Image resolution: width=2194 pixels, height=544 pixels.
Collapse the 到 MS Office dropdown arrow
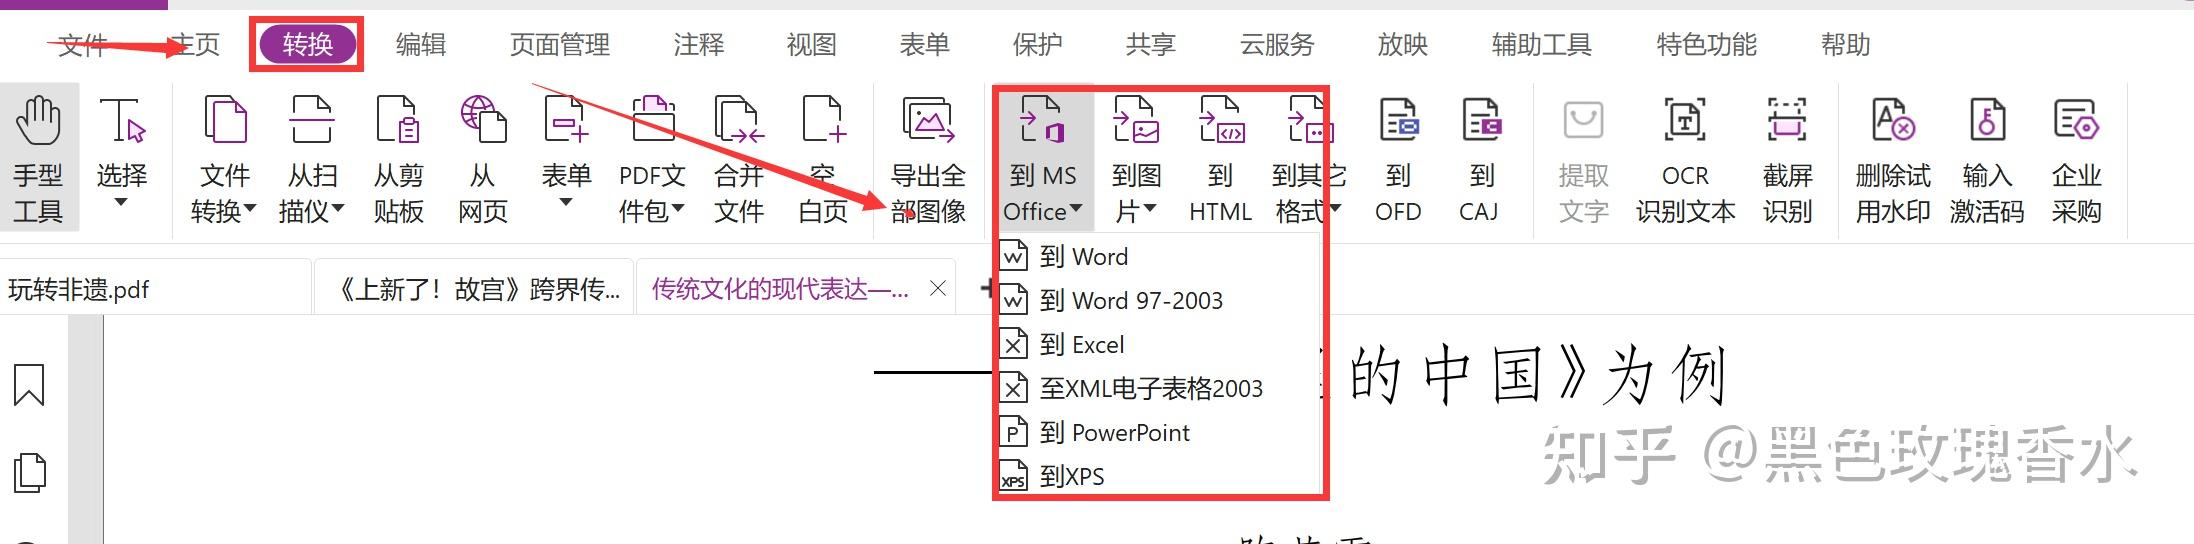click(x=1076, y=210)
